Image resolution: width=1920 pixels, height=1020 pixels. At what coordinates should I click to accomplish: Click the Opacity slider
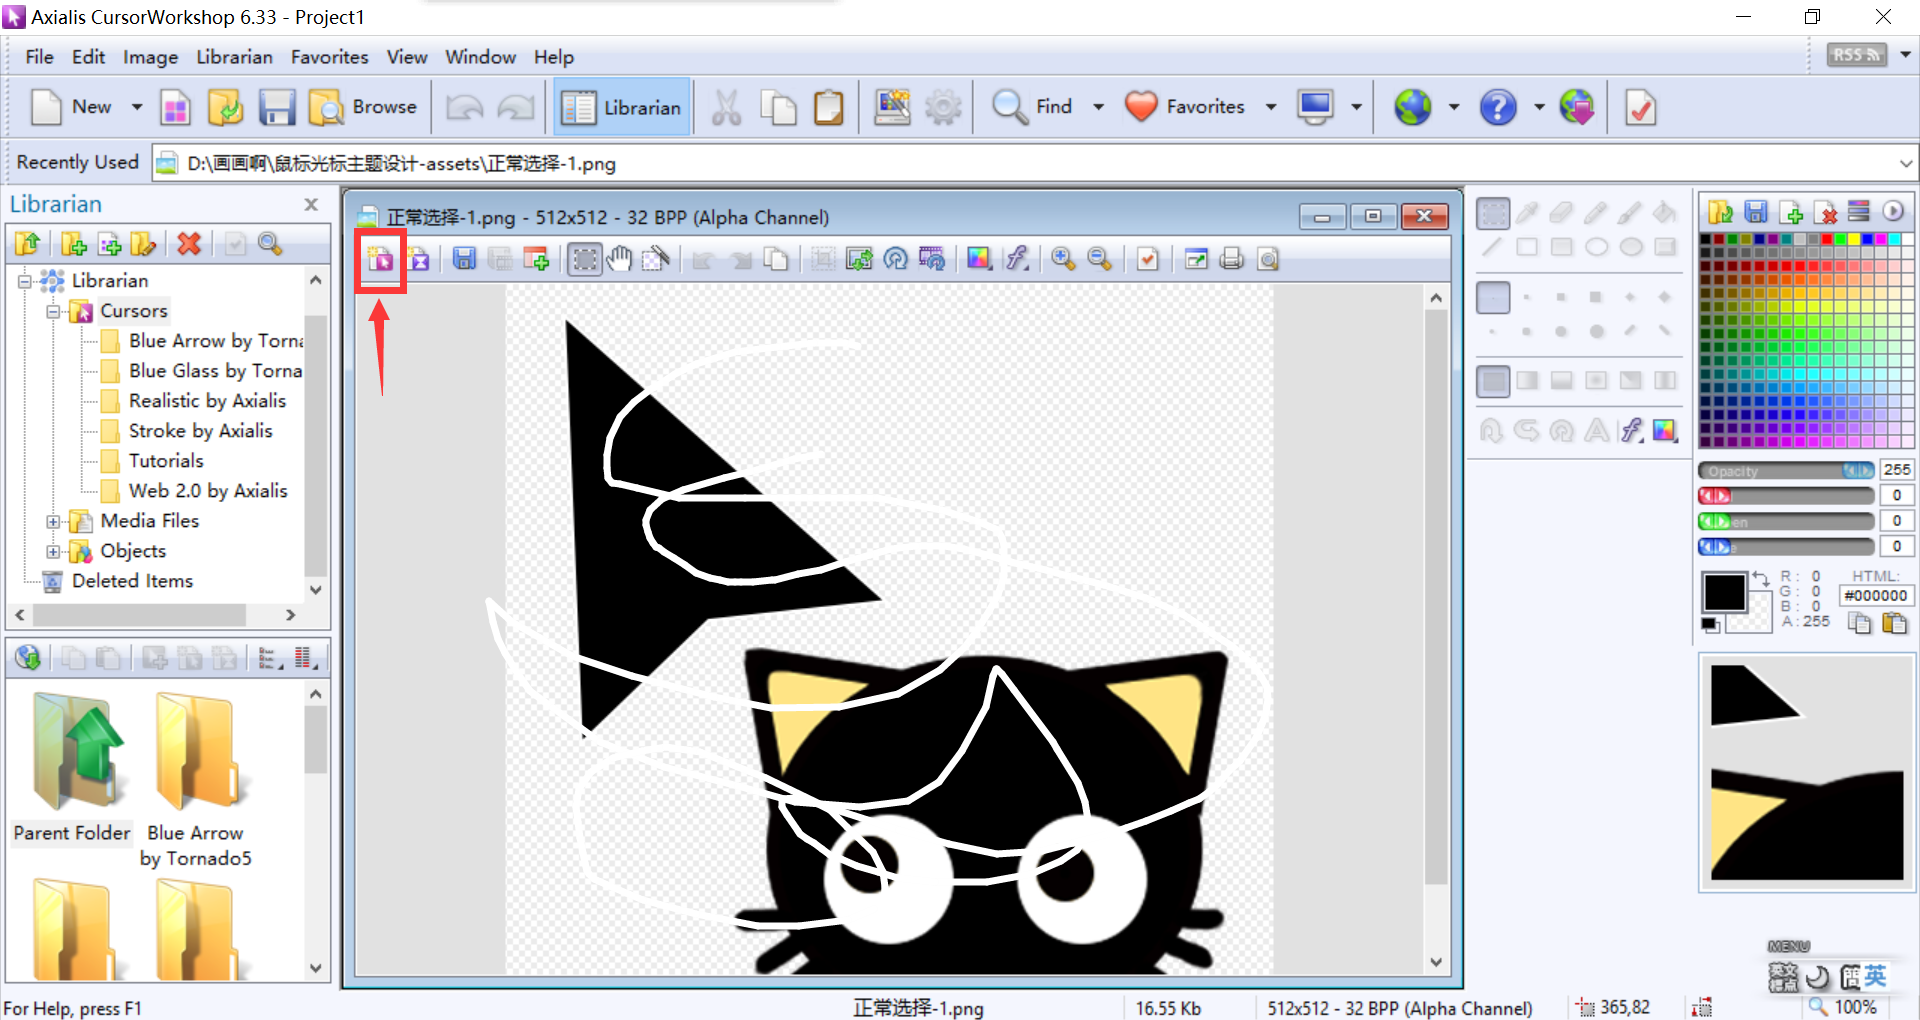[x=1787, y=470]
